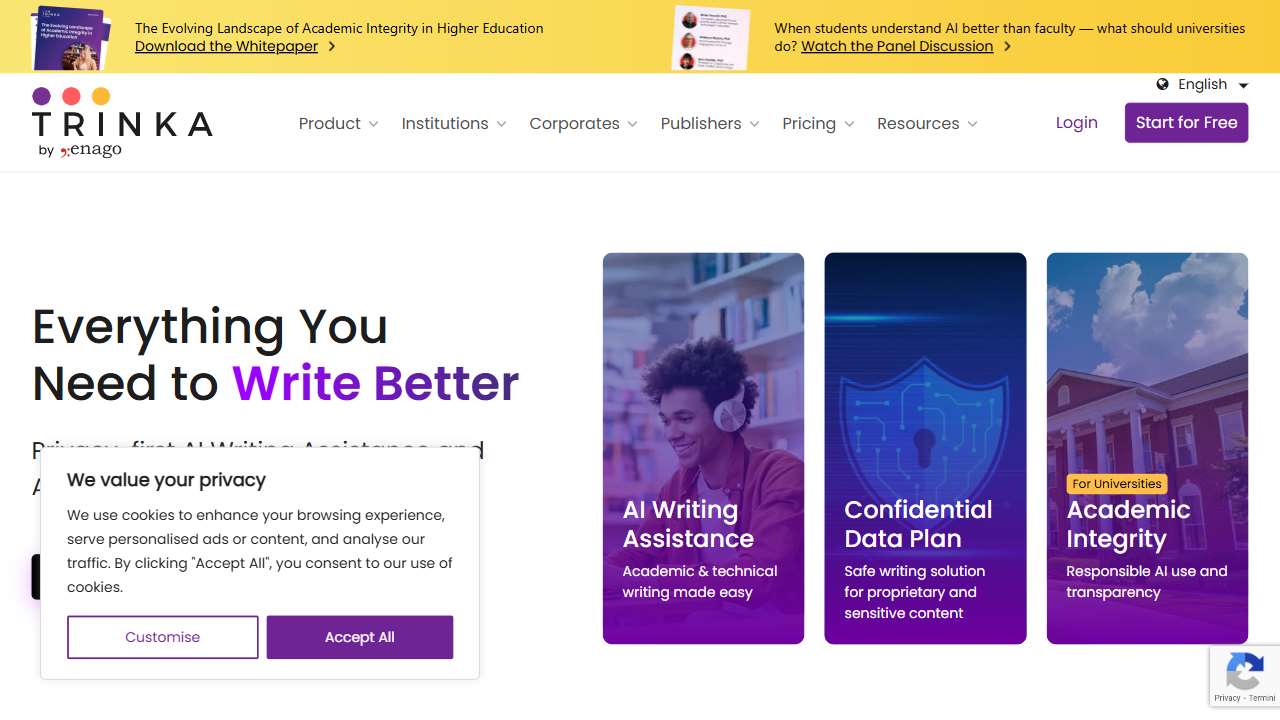The width and height of the screenshot is (1280, 720).
Task: Open the Publishers menu
Action: pos(710,124)
